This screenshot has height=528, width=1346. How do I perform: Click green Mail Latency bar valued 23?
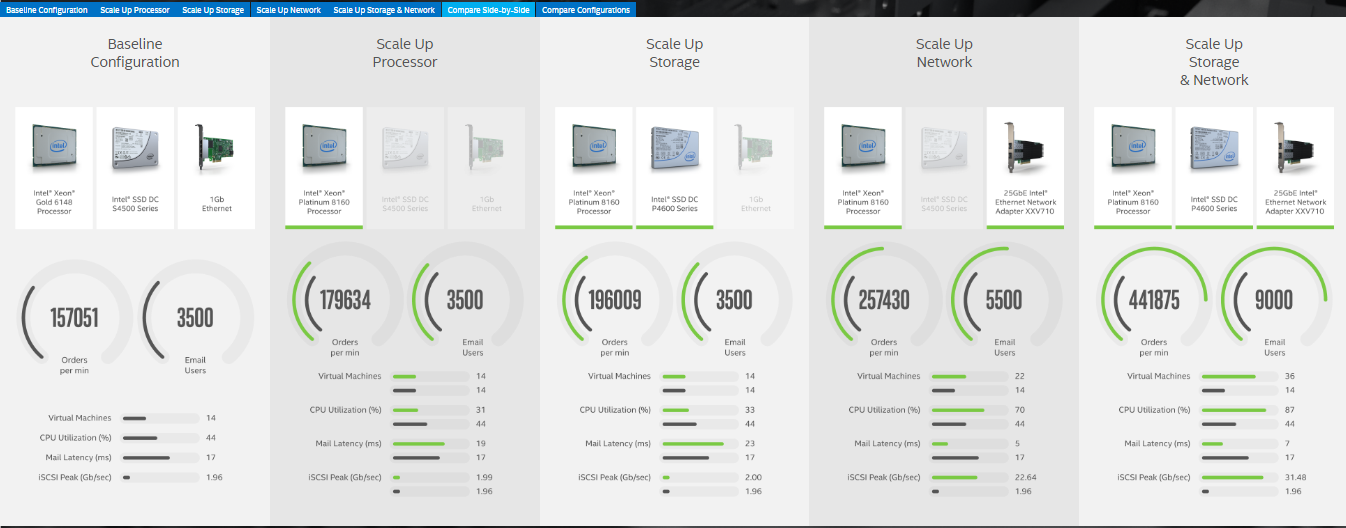tap(700, 443)
